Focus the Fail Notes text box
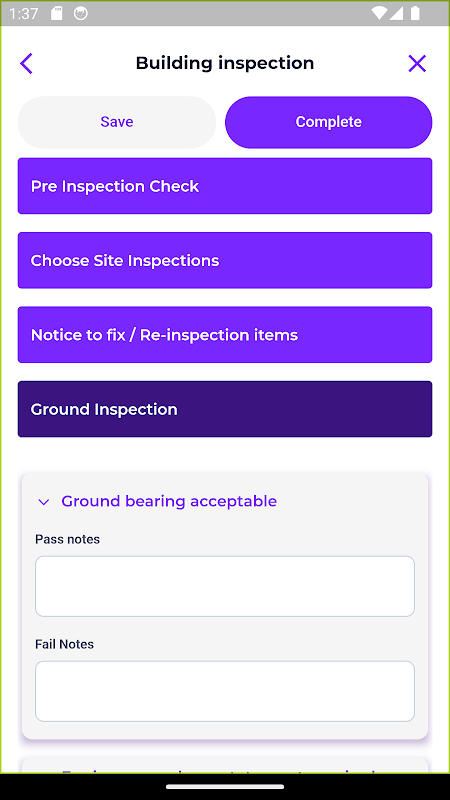This screenshot has height=800, width=450. [x=225, y=691]
